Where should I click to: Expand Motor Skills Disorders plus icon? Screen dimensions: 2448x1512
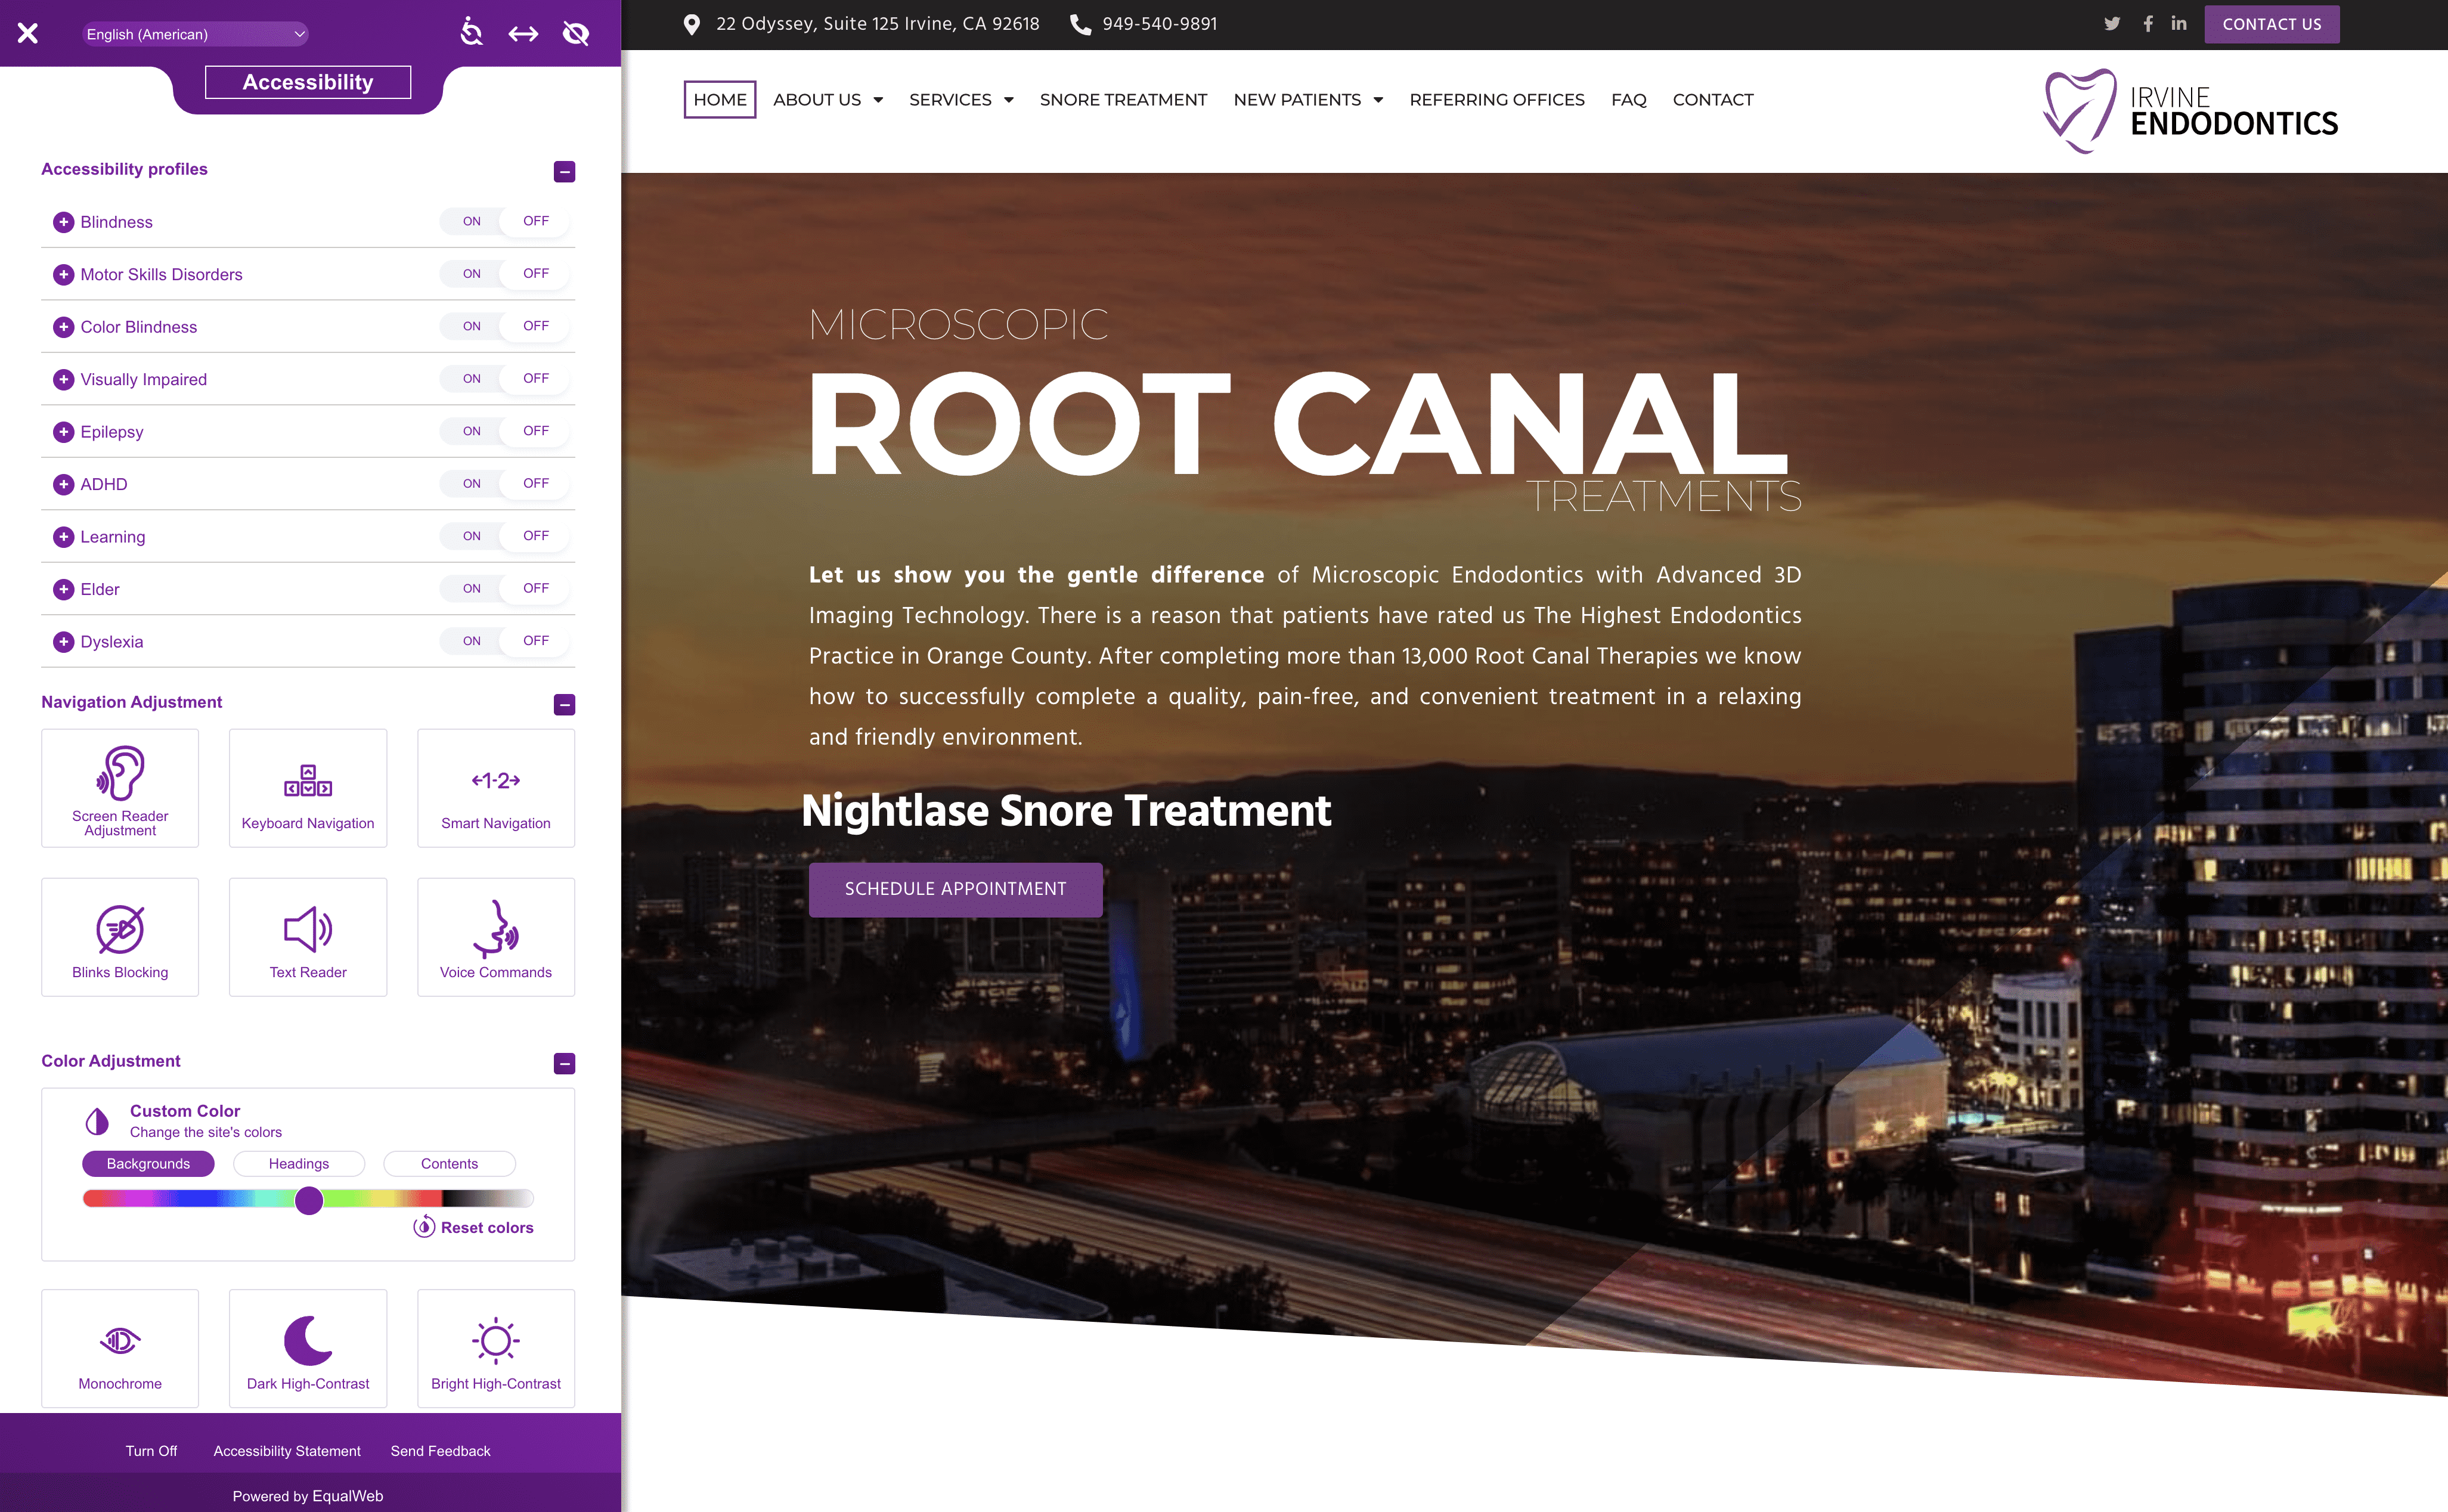[64, 274]
